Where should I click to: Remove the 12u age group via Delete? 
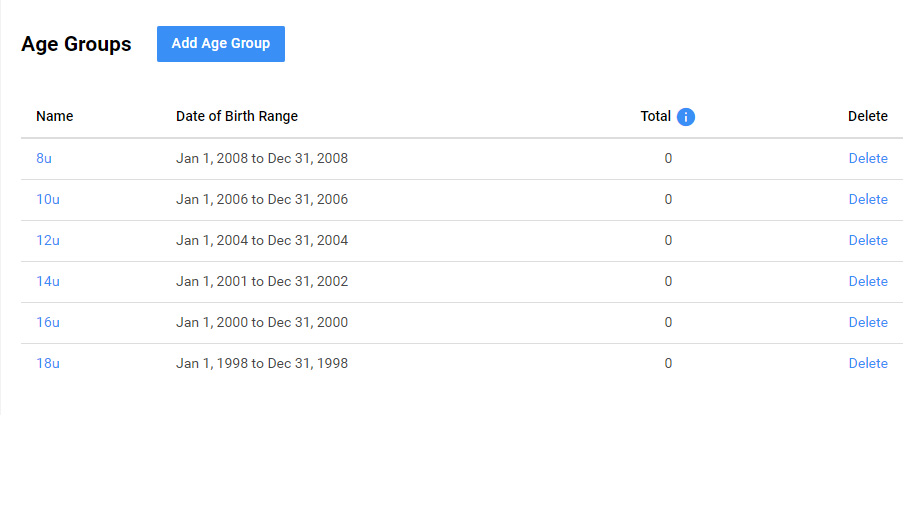point(868,240)
